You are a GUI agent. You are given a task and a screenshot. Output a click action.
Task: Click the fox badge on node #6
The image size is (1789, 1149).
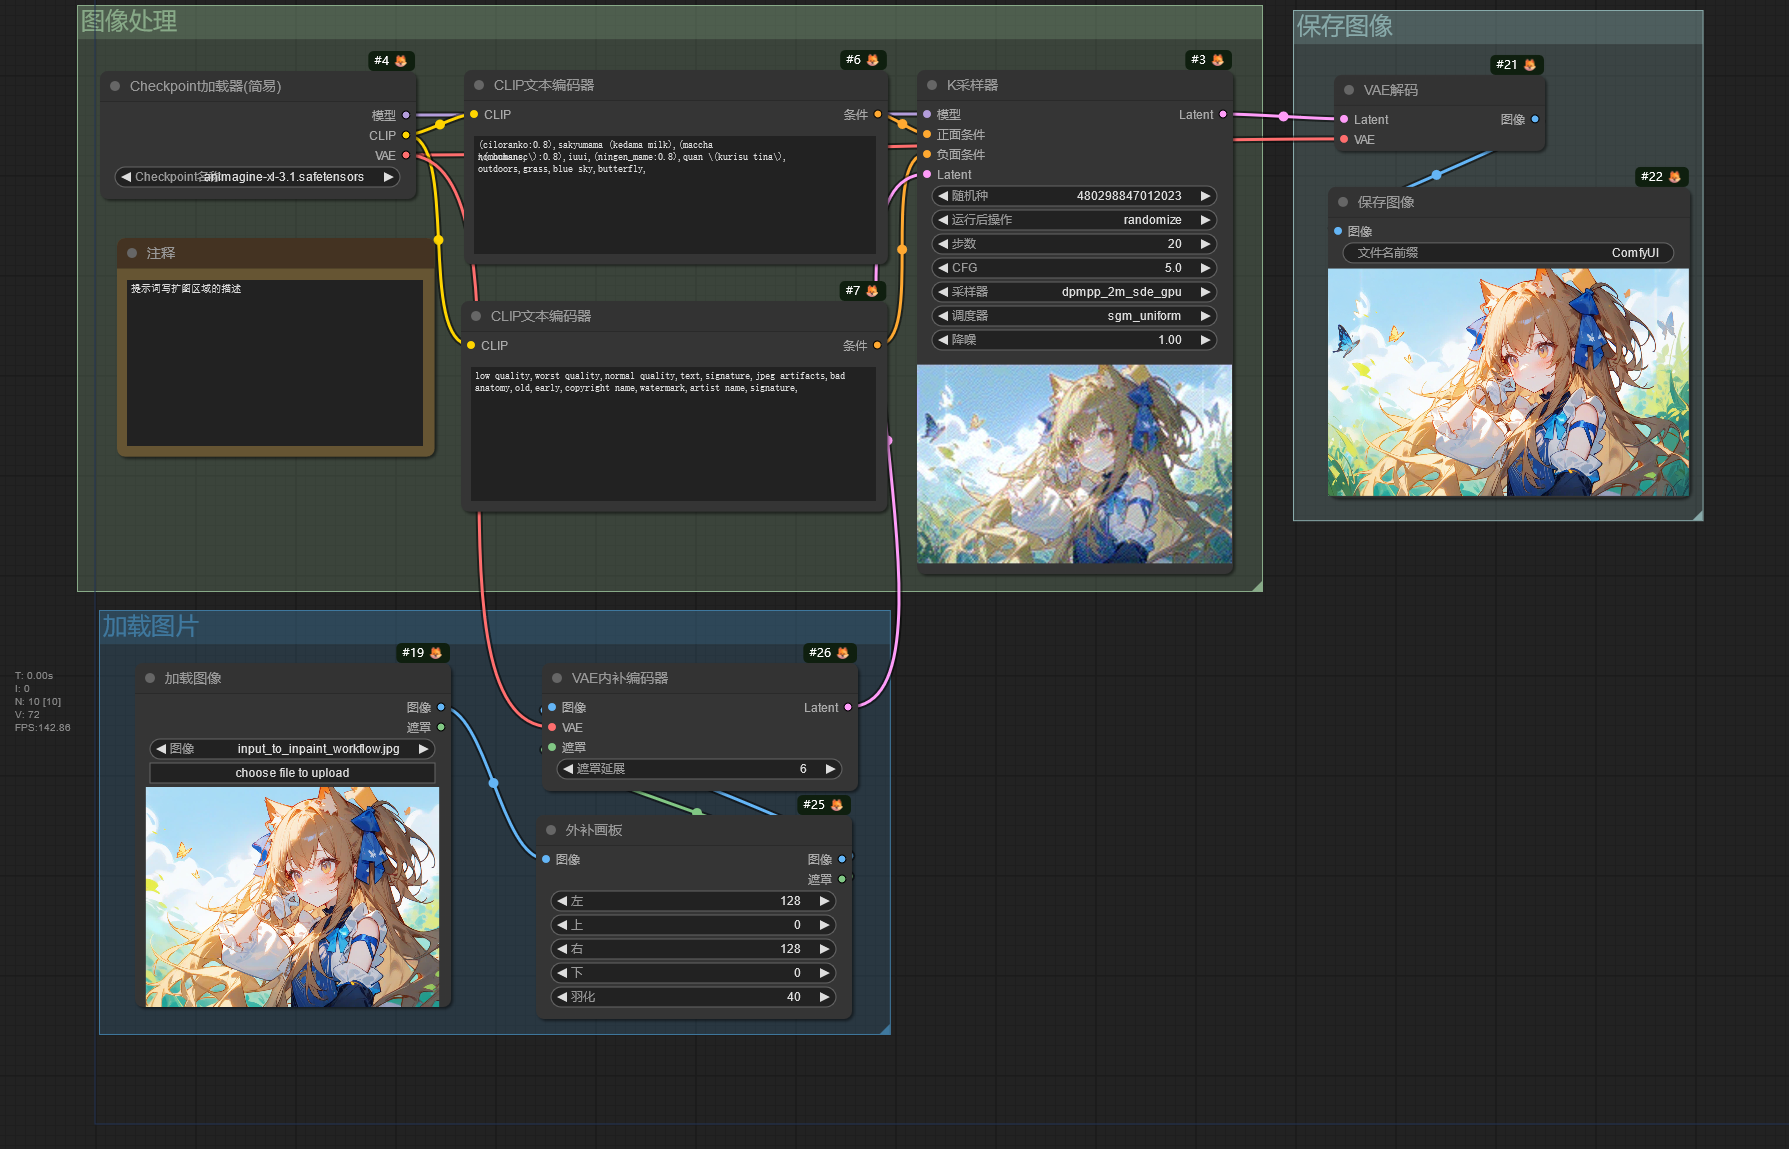[x=872, y=60]
